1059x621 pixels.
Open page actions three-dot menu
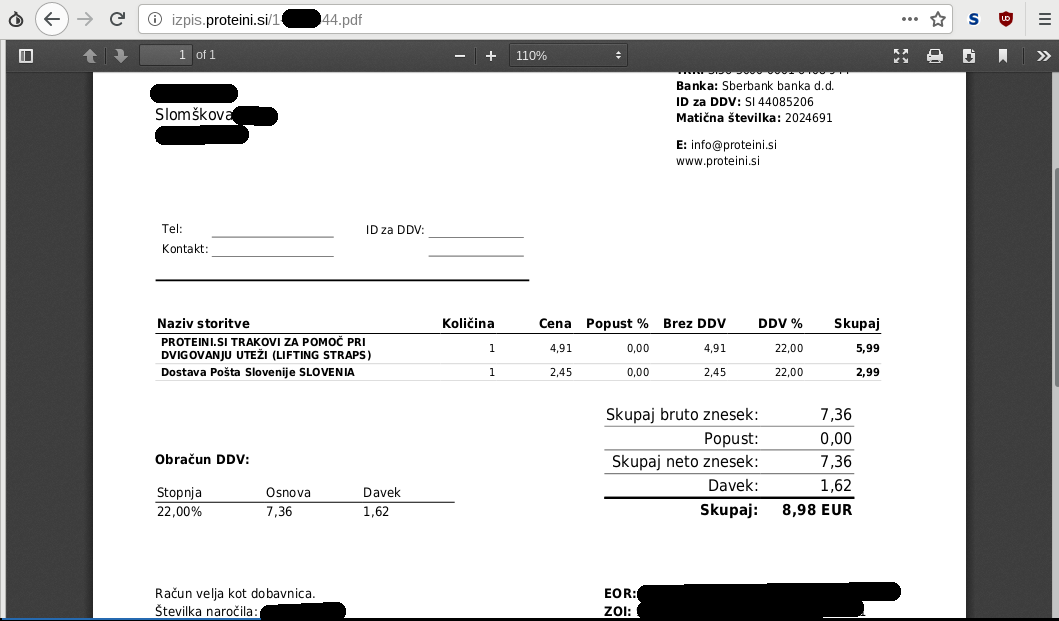pos(910,19)
